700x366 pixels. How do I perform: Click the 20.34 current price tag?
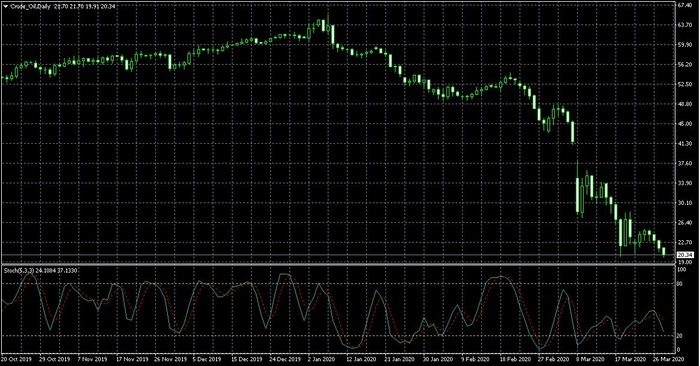[x=685, y=255]
